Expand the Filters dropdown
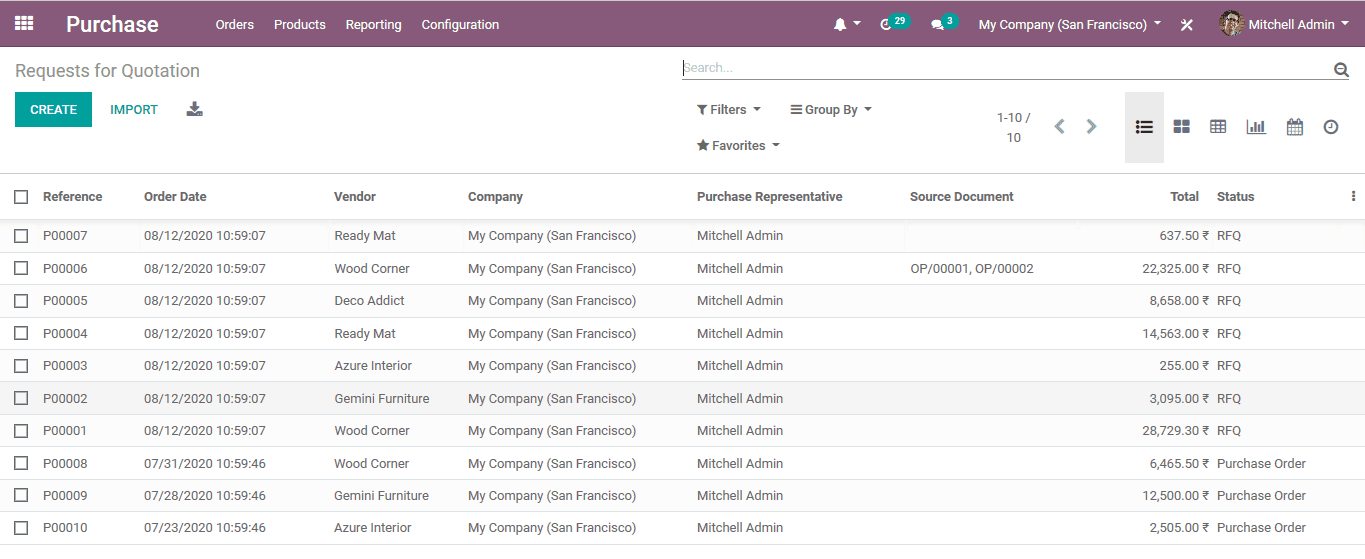The width and height of the screenshot is (1365, 559). coord(728,110)
